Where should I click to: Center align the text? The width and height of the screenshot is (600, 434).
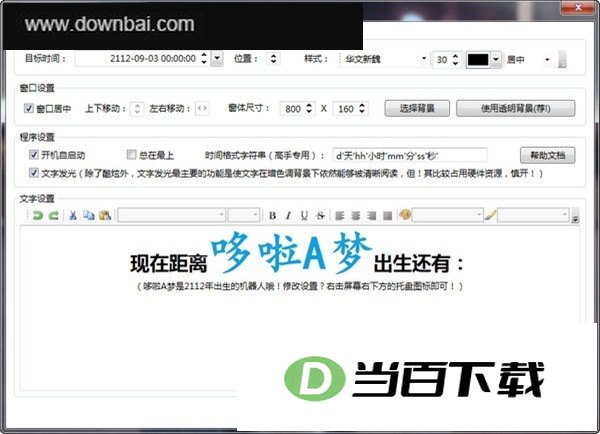click(x=356, y=216)
